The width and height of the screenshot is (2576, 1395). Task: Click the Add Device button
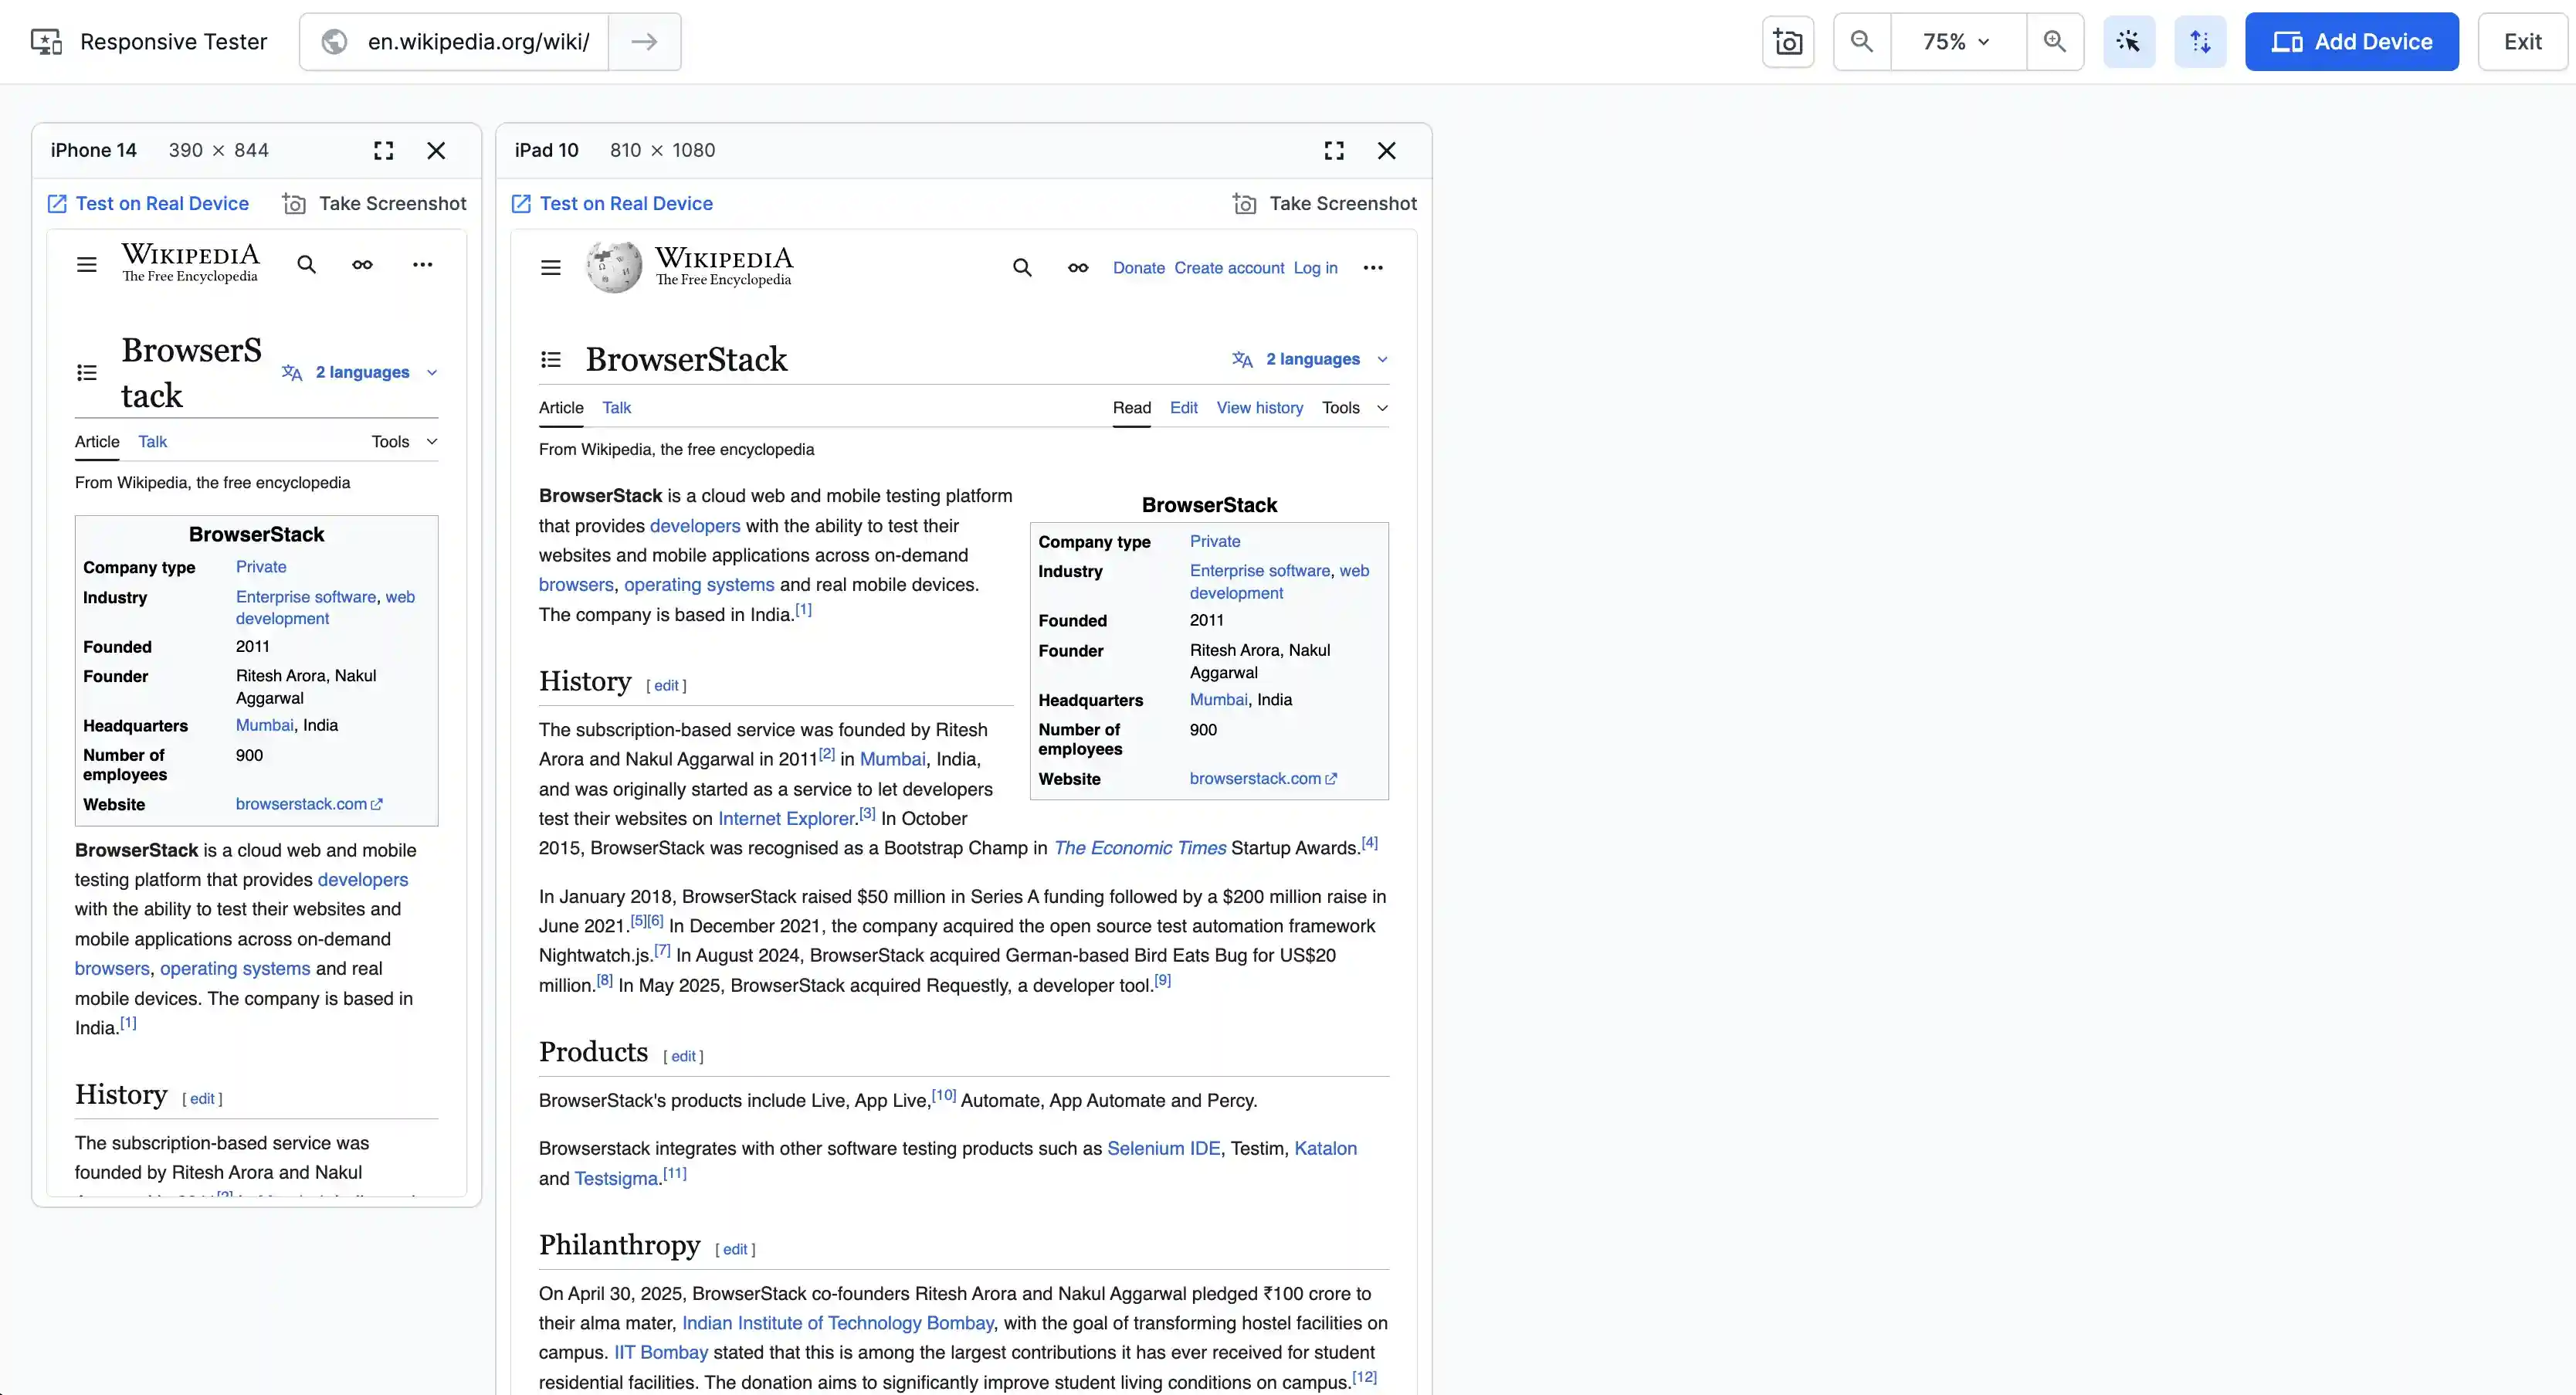pyautogui.click(x=2351, y=41)
